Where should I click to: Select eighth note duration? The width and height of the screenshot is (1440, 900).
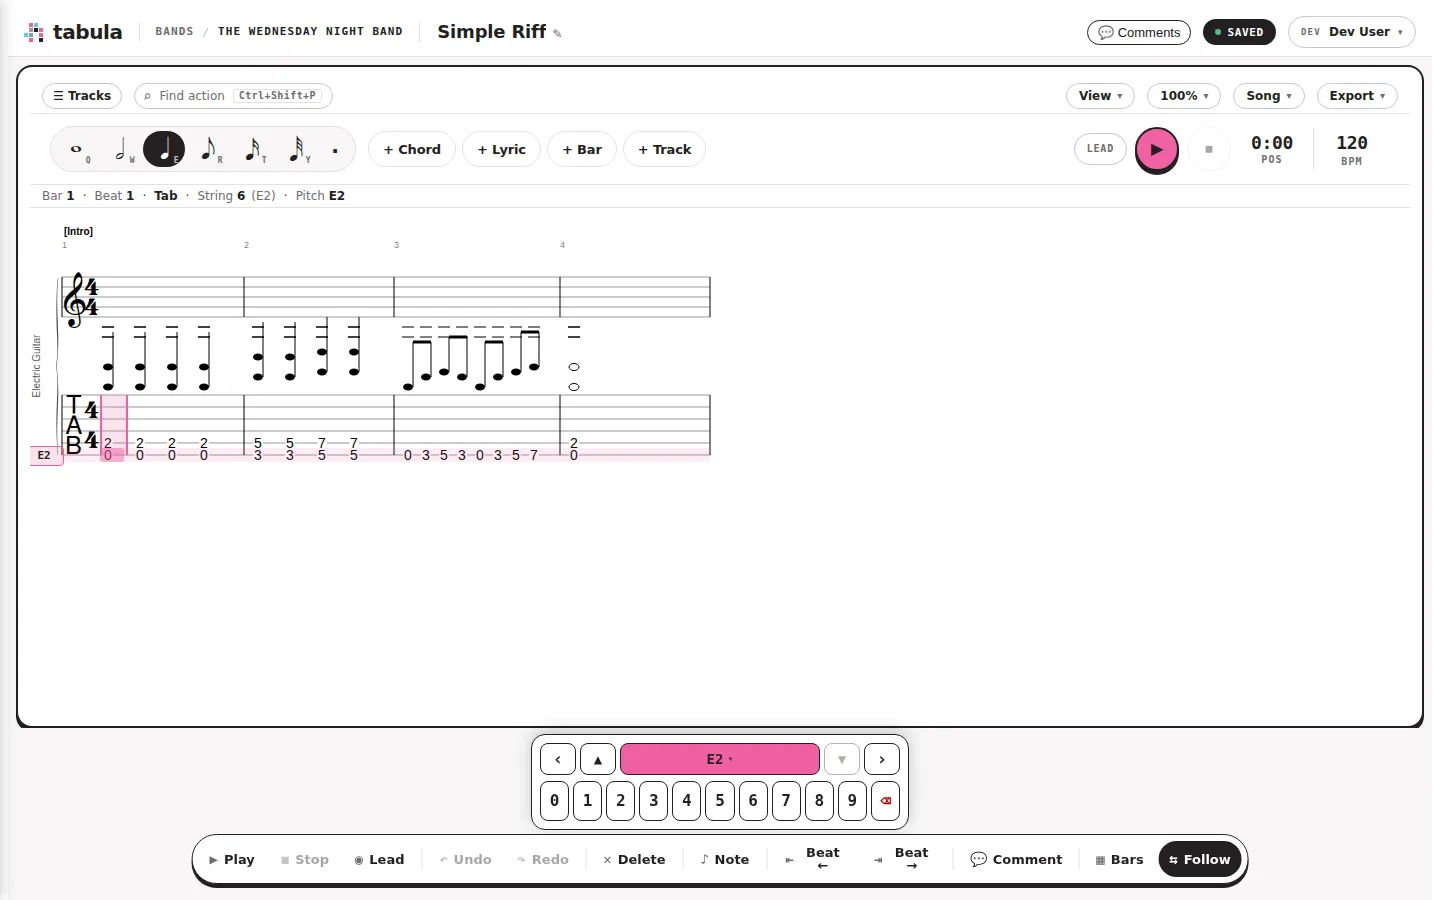tap(208, 150)
